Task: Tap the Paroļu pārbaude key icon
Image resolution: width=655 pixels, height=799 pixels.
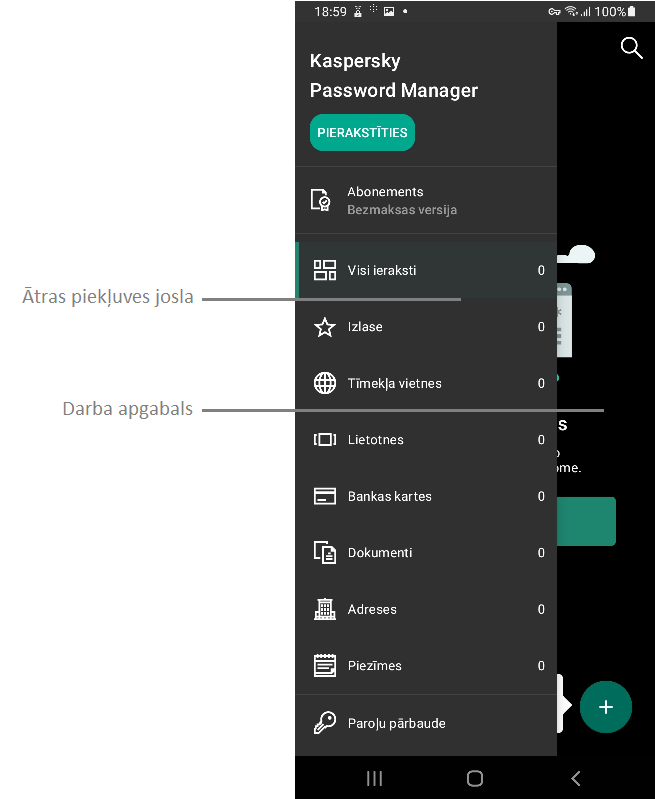Action: [x=325, y=723]
